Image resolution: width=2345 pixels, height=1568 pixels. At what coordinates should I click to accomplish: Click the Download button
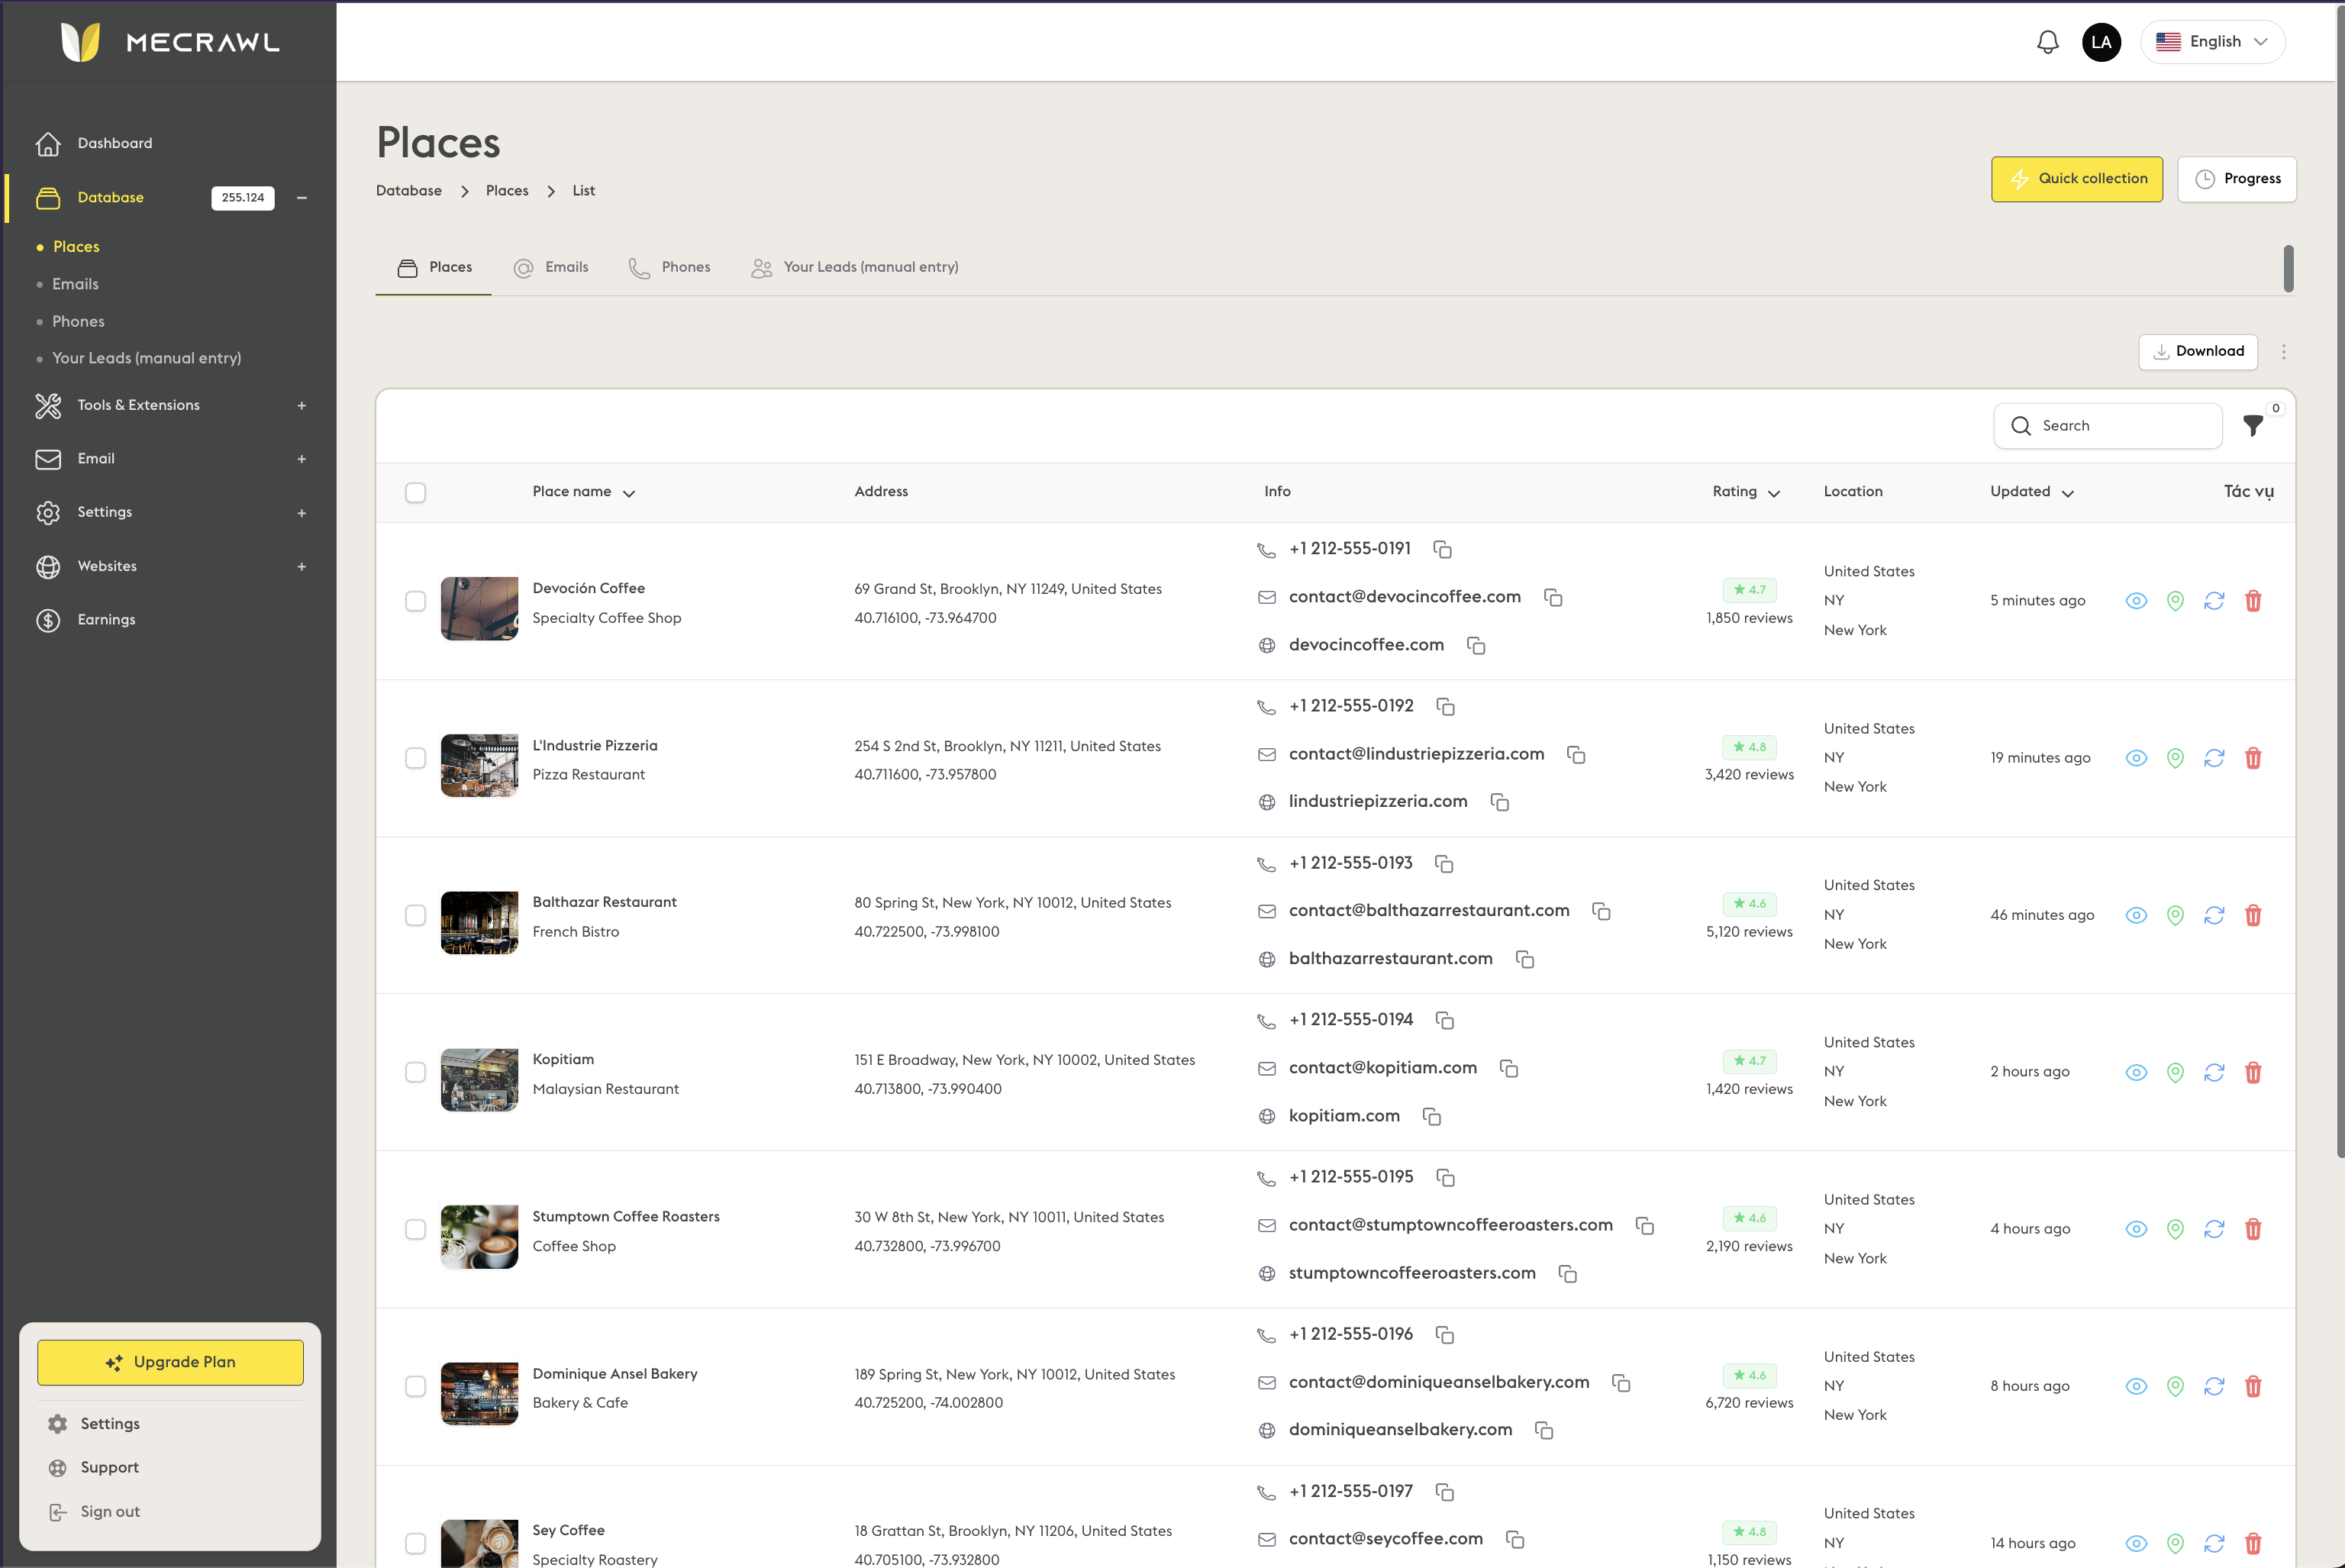(2198, 352)
